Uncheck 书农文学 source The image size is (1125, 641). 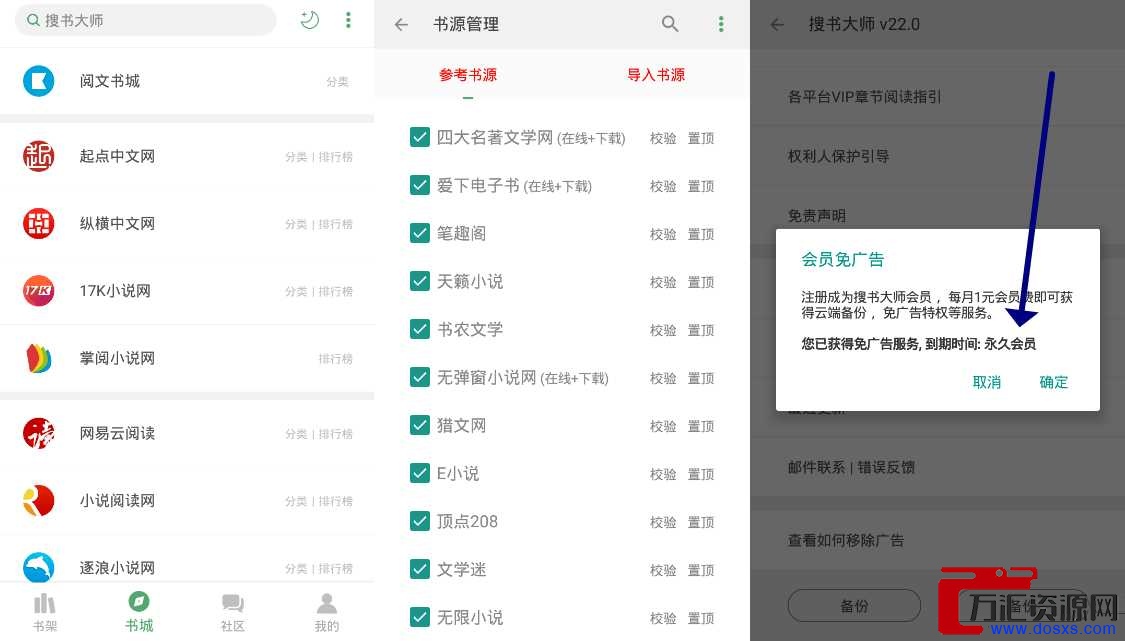pos(420,329)
